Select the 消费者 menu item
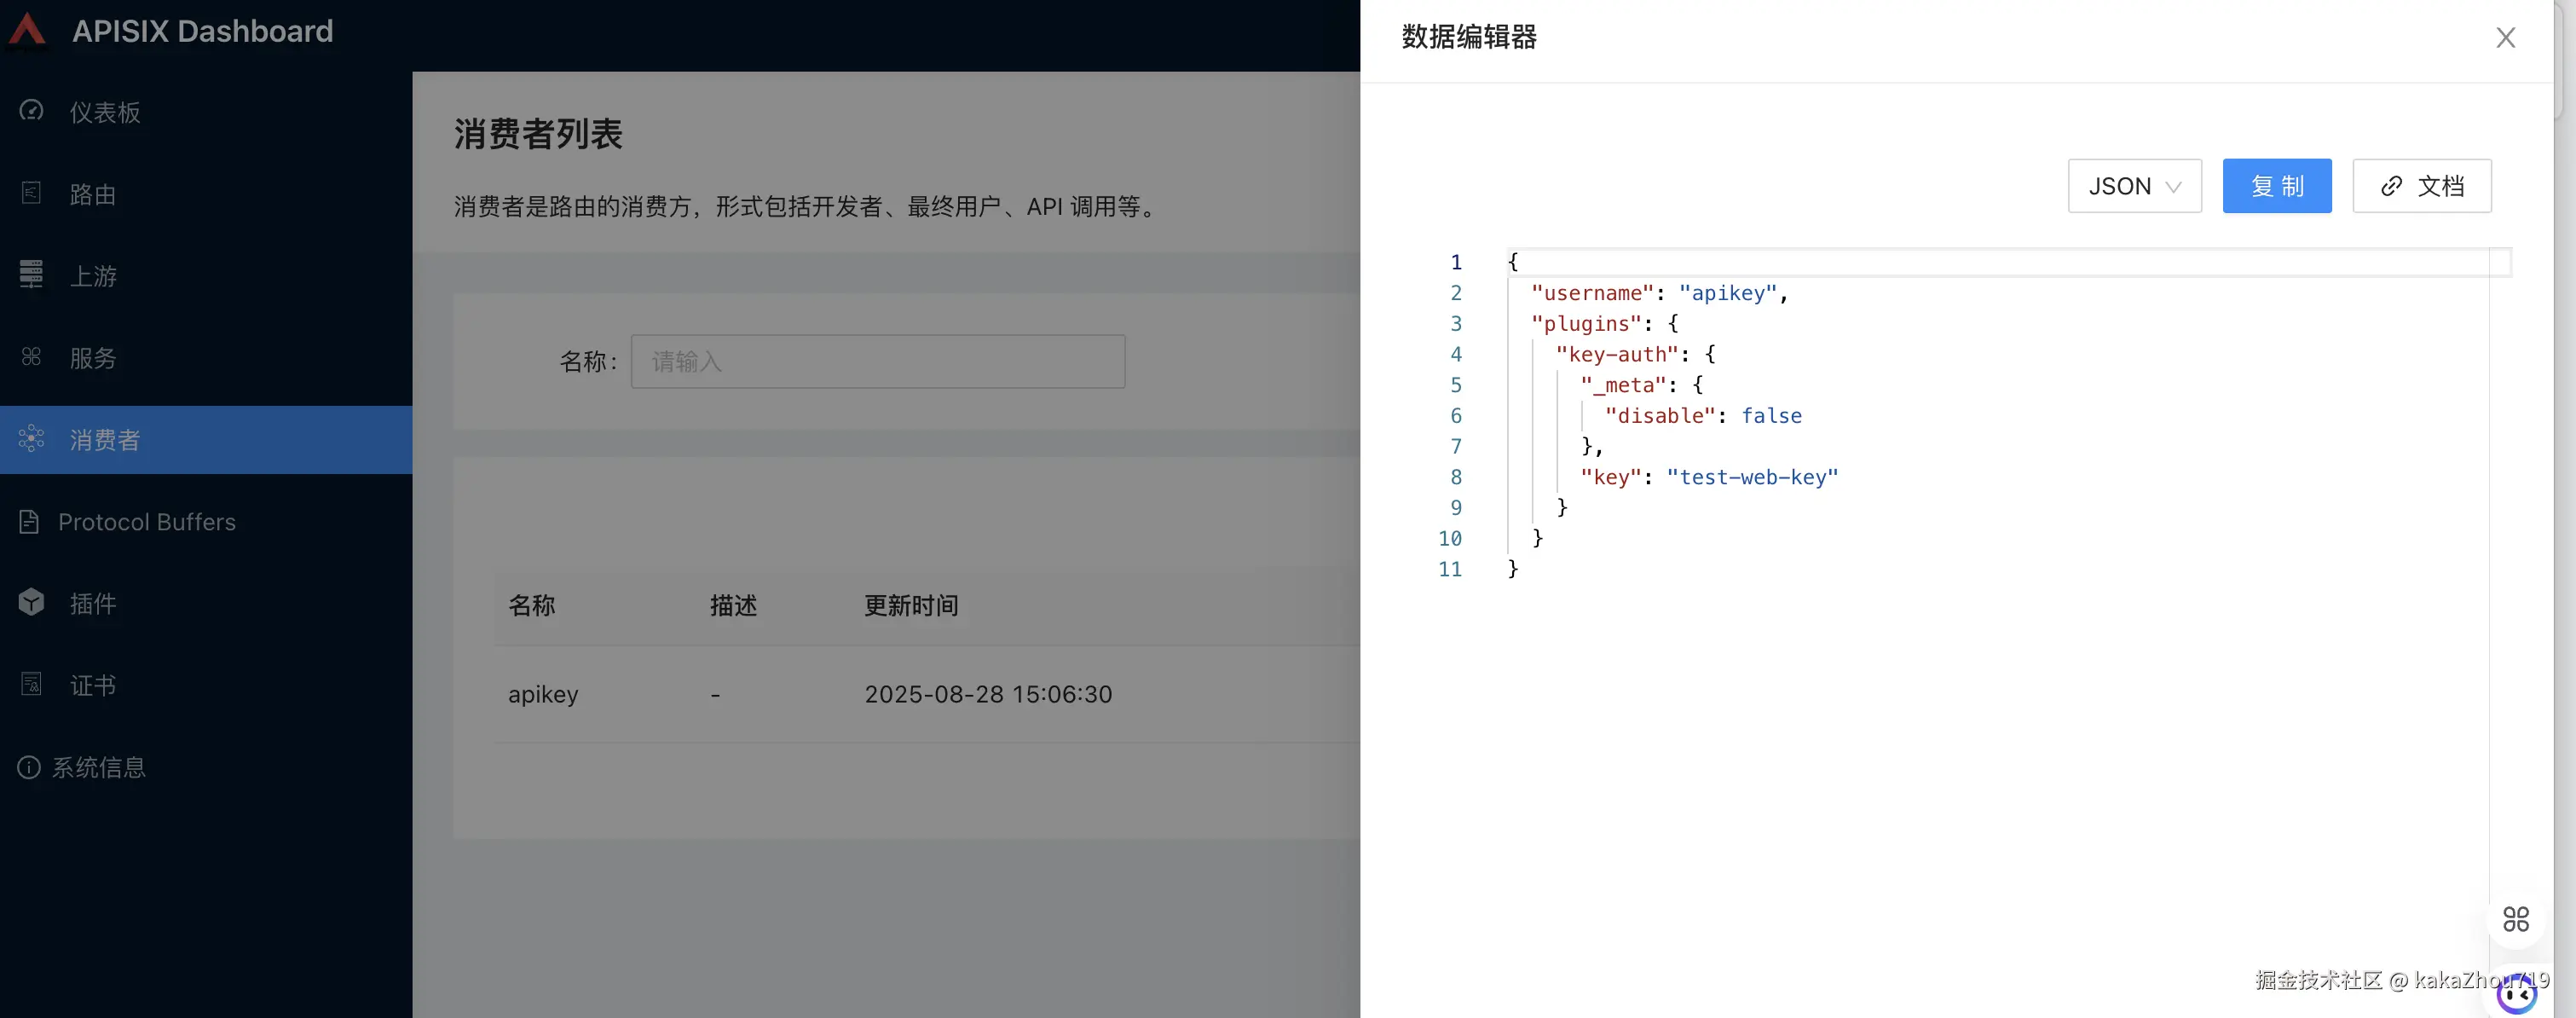The image size is (2576, 1018). tap(206, 440)
